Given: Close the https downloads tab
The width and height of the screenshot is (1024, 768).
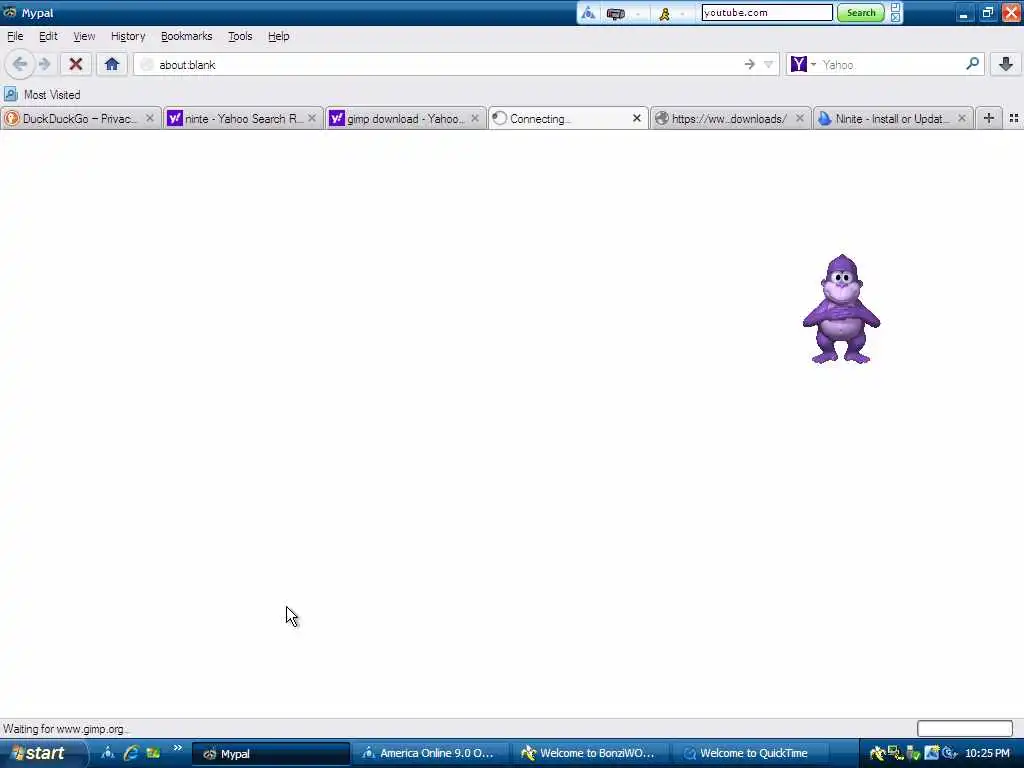Looking at the screenshot, I should [799, 118].
